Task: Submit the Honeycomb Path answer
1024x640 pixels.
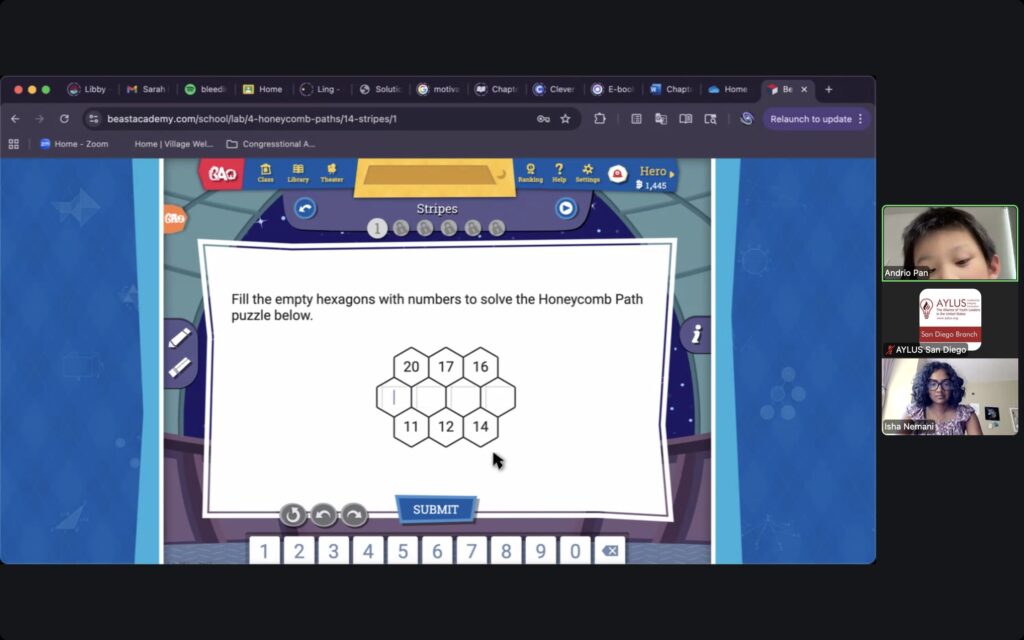Action: [435, 510]
